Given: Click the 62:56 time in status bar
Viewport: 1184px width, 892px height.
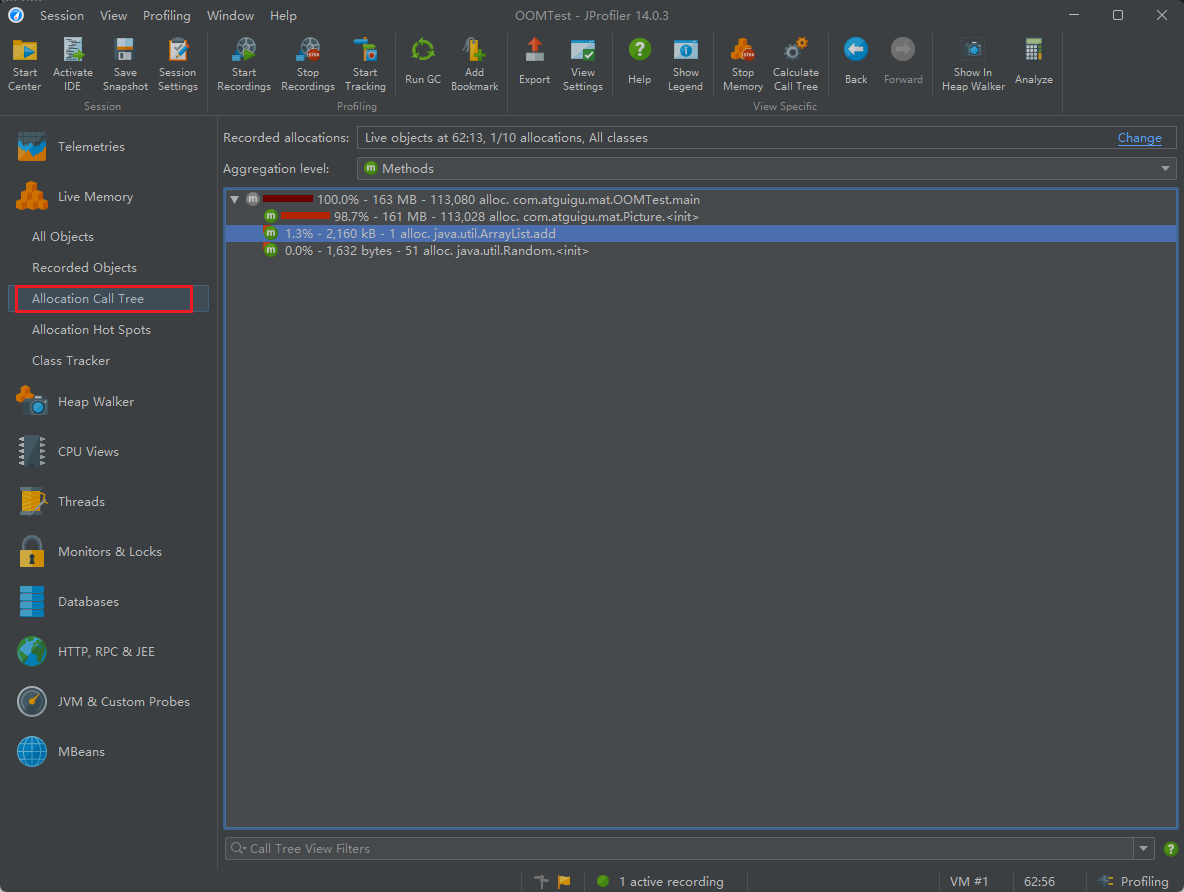Looking at the screenshot, I should click(1039, 881).
